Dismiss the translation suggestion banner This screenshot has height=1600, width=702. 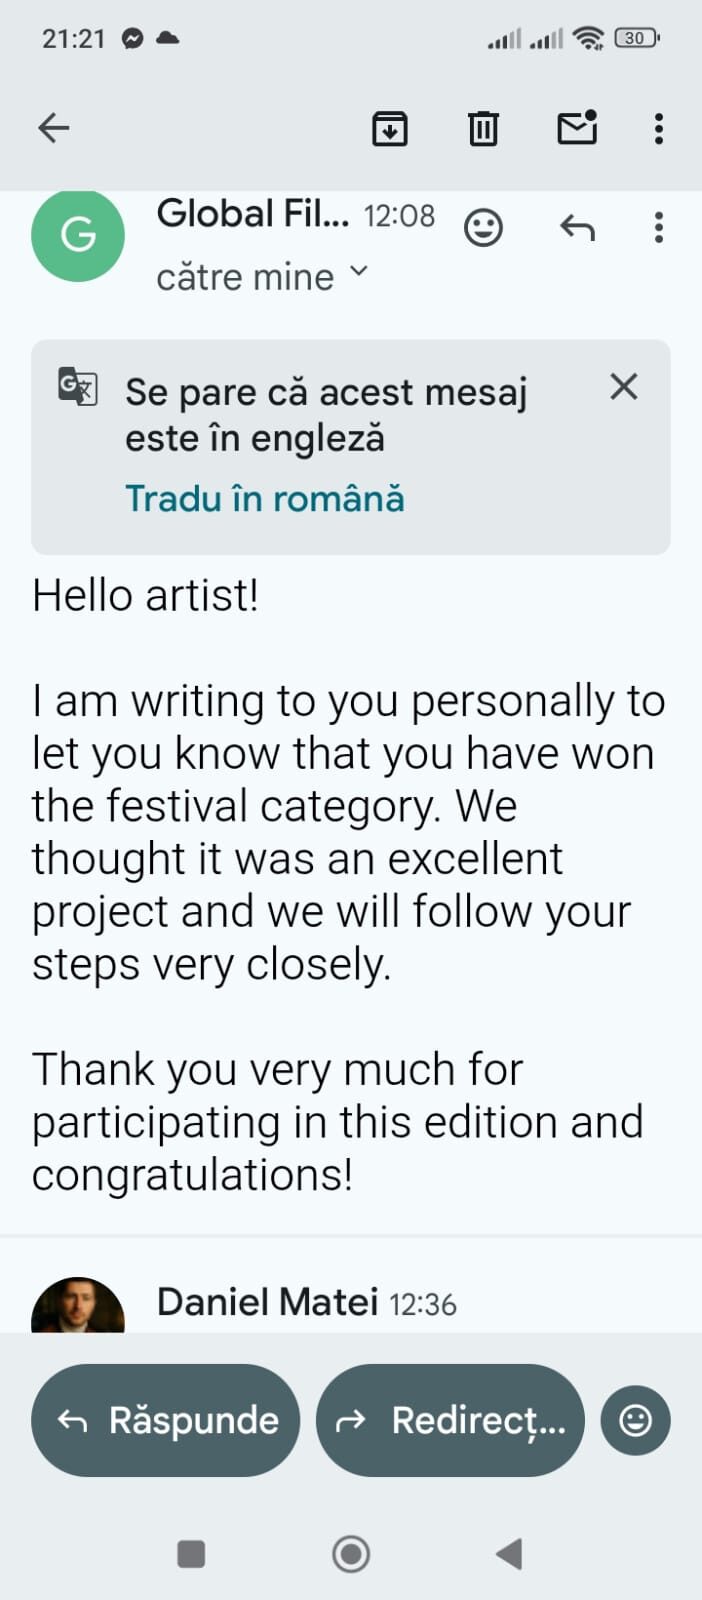(x=624, y=387)
